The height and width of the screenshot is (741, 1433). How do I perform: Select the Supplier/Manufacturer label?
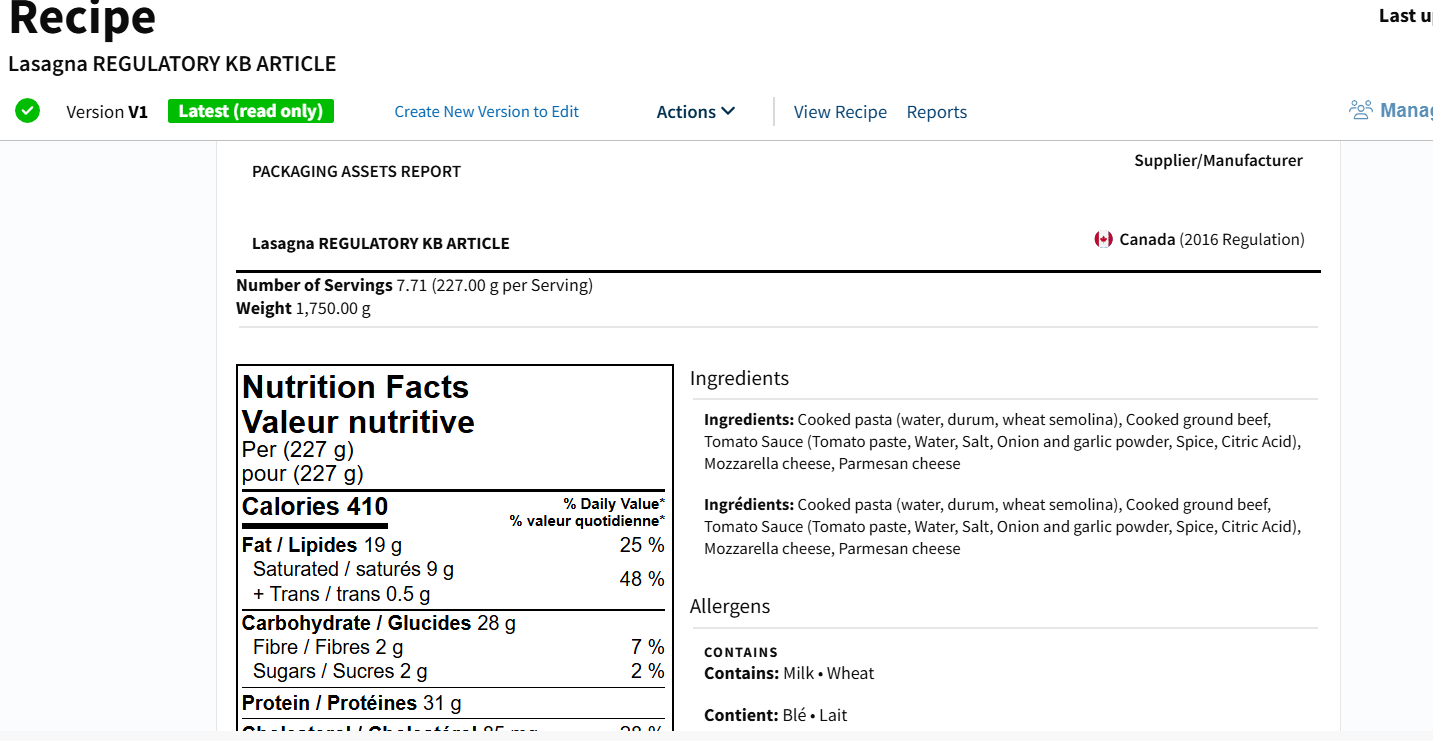pyautogui.click(x=1218, y=160)
